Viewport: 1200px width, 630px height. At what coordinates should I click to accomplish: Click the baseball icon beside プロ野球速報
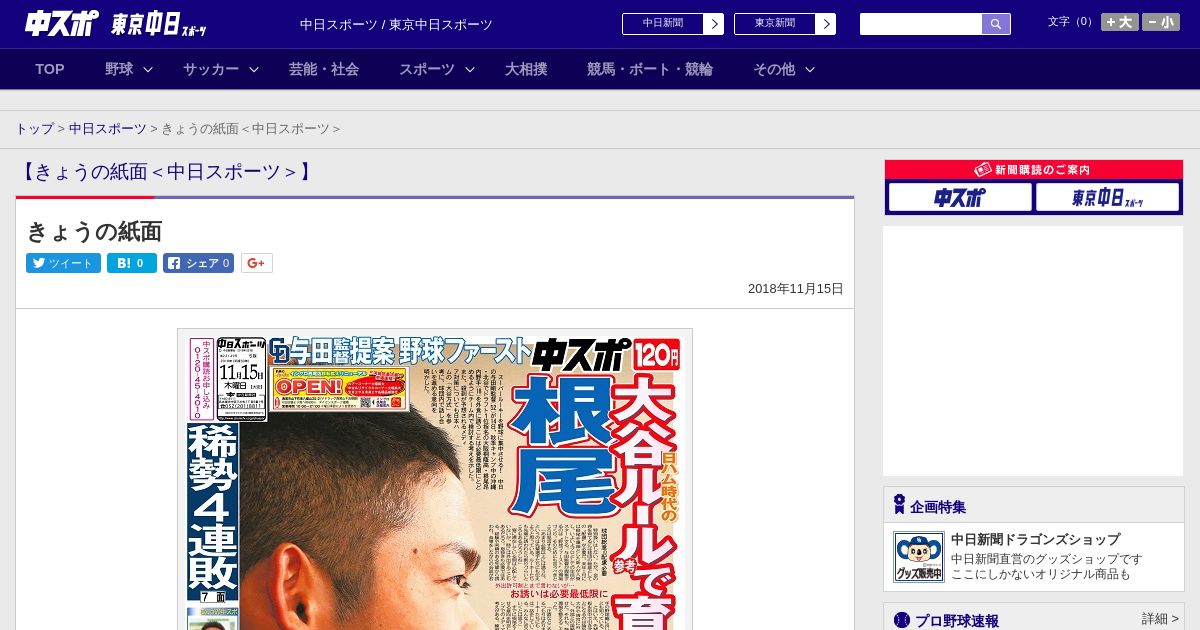(902, 620)
